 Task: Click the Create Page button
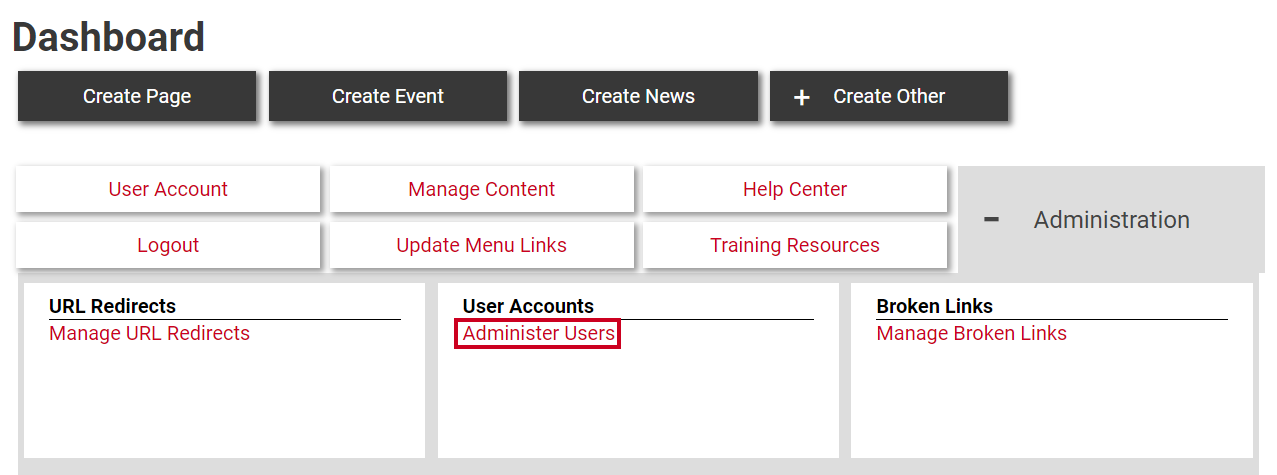click(137, 96)
